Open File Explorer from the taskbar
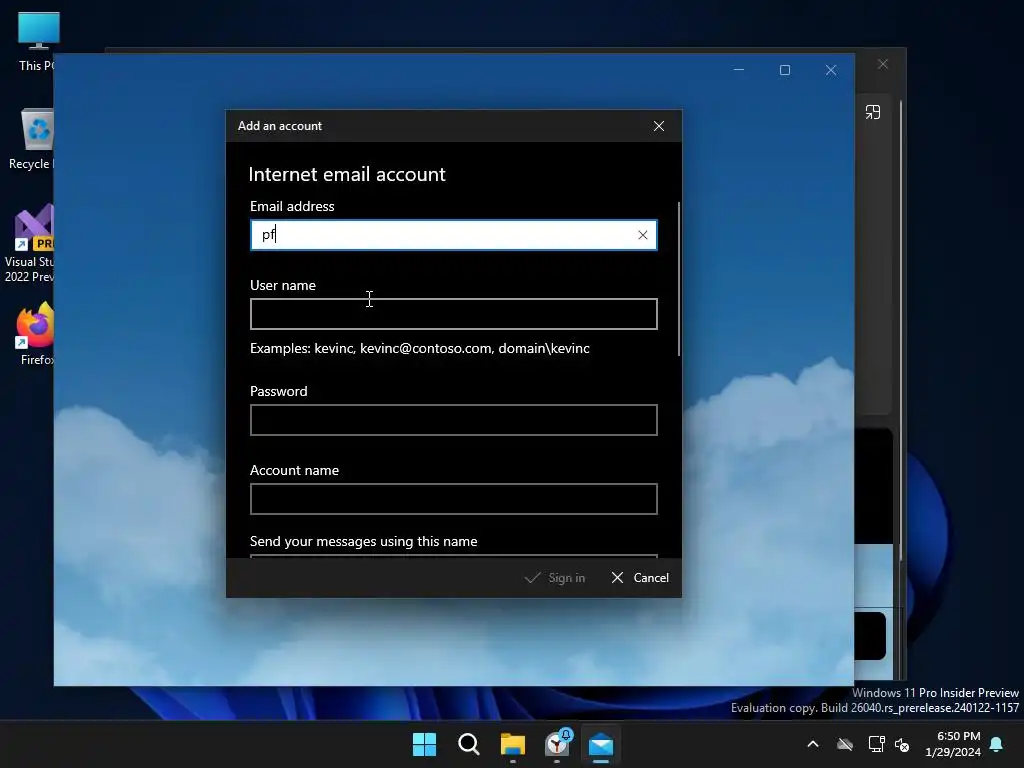1024x768 pixels. pyautogui.click(x=513, y=744)
